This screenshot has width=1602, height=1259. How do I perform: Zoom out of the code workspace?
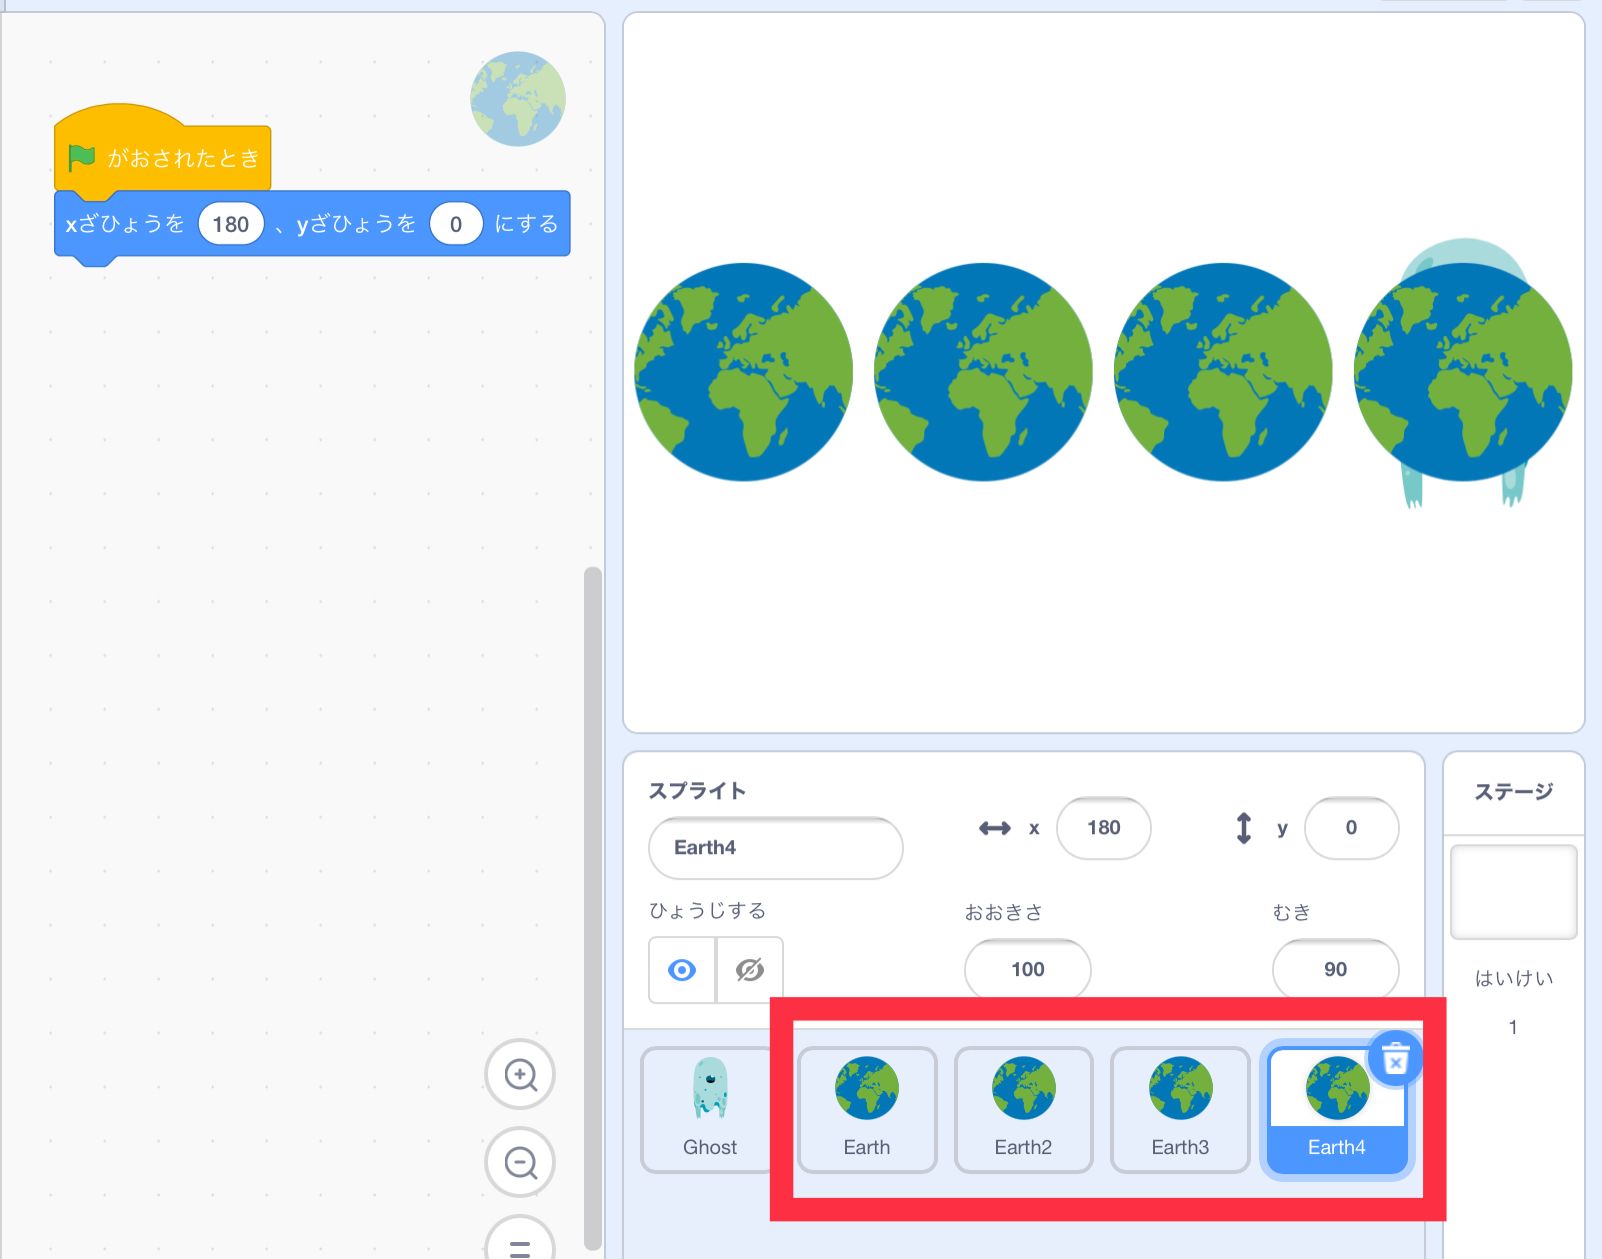point(520,1162)
